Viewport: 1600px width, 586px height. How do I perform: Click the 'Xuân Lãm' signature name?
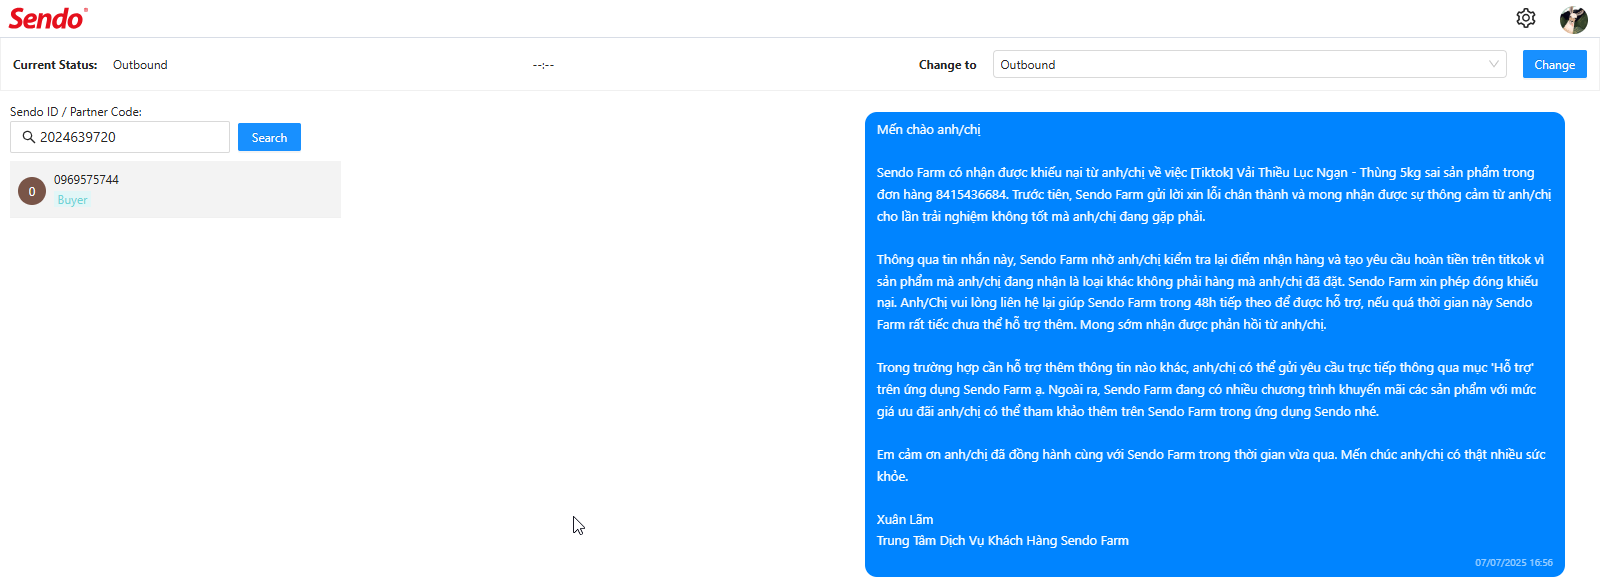pyautogui.click(x=905, y=520)
